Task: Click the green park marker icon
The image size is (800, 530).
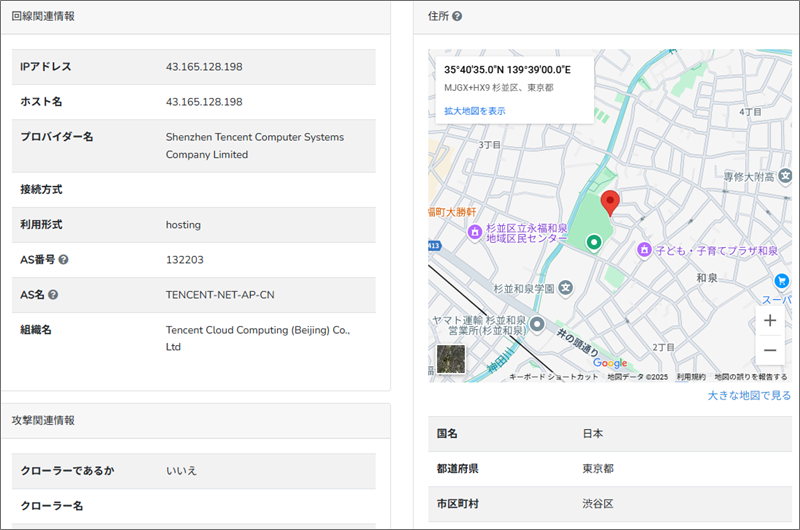Action: (x=593, y=242)
